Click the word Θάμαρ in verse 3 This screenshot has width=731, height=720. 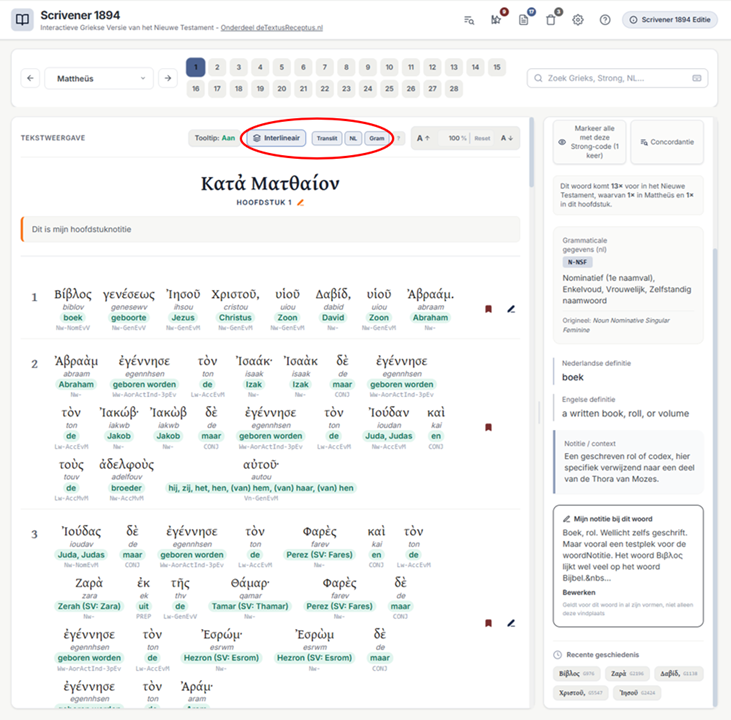pos(250,583)
